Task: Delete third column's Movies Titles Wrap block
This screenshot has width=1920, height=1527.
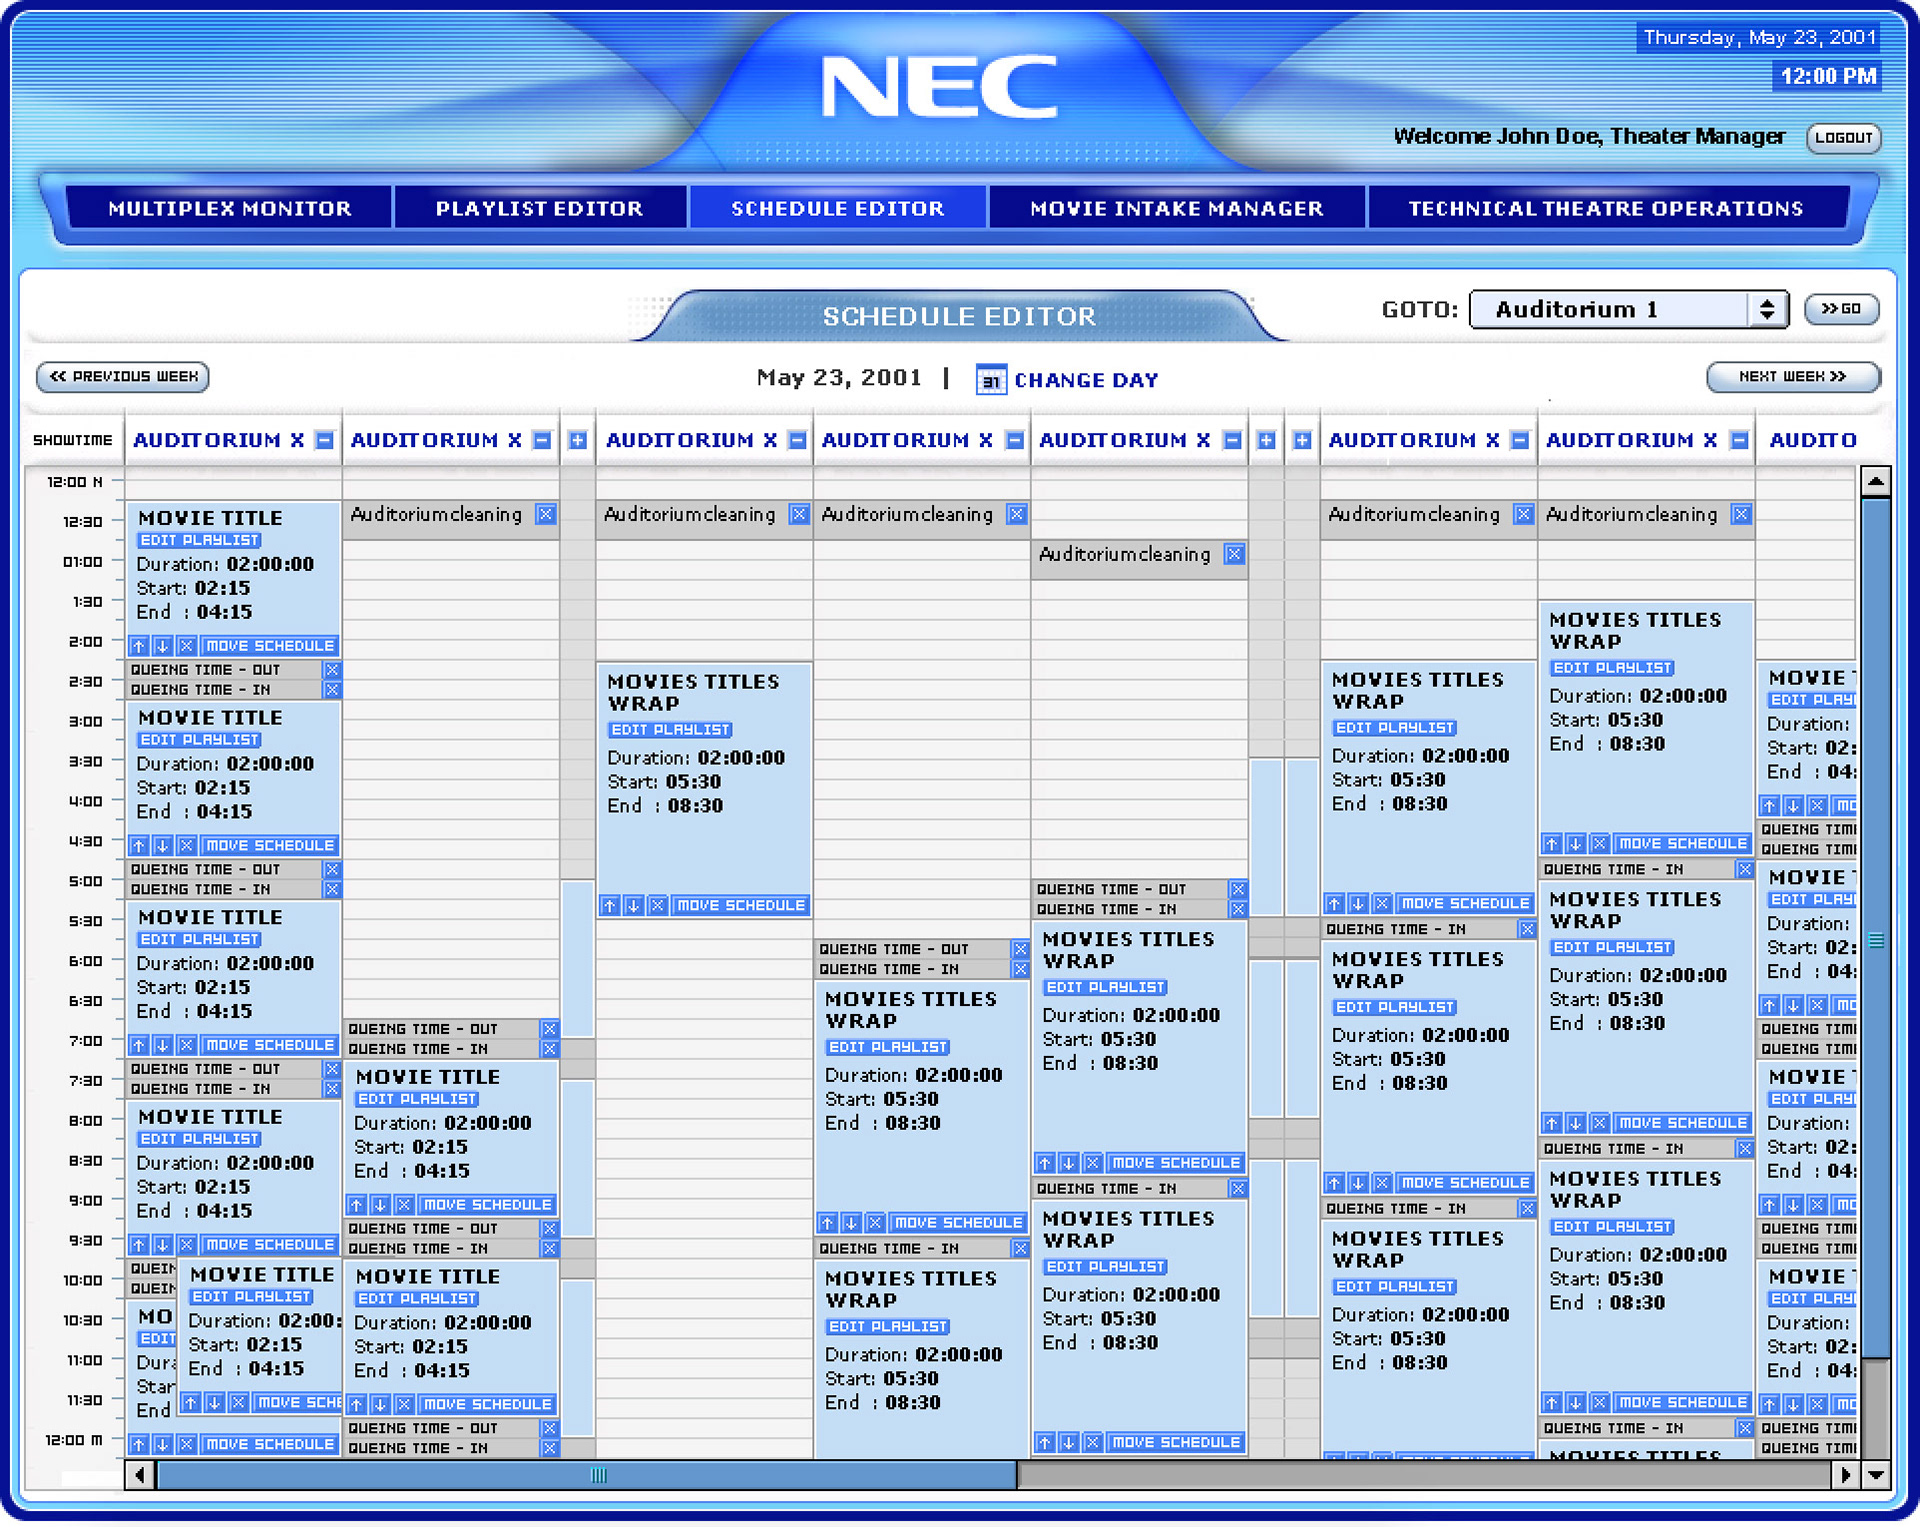Action: [x=657, y=906]
